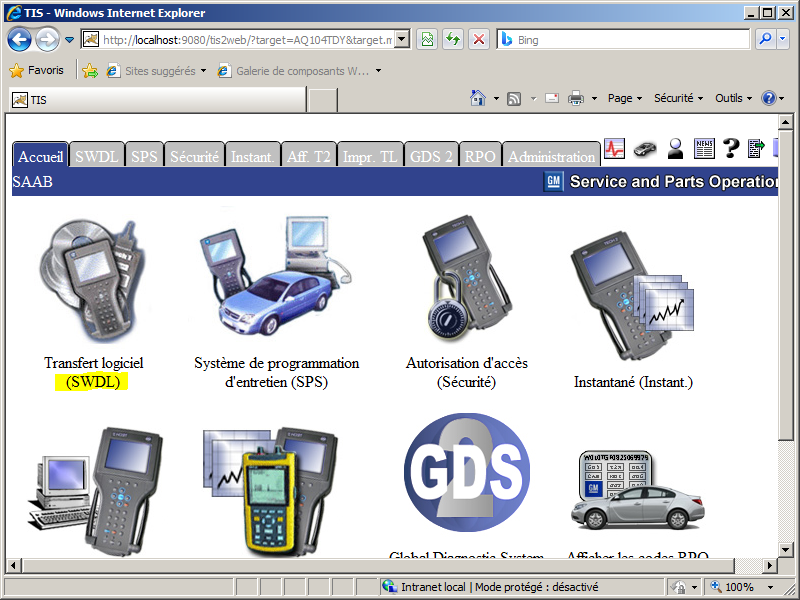Click the TIS browser tab

[x=157, y=99]
